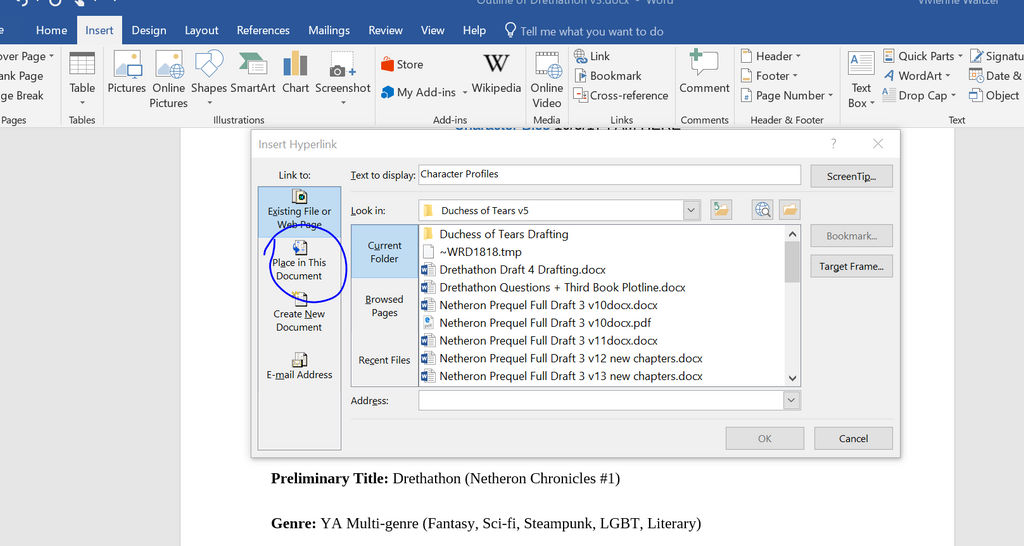Open the Mailings tab

[x=329, y=30]
